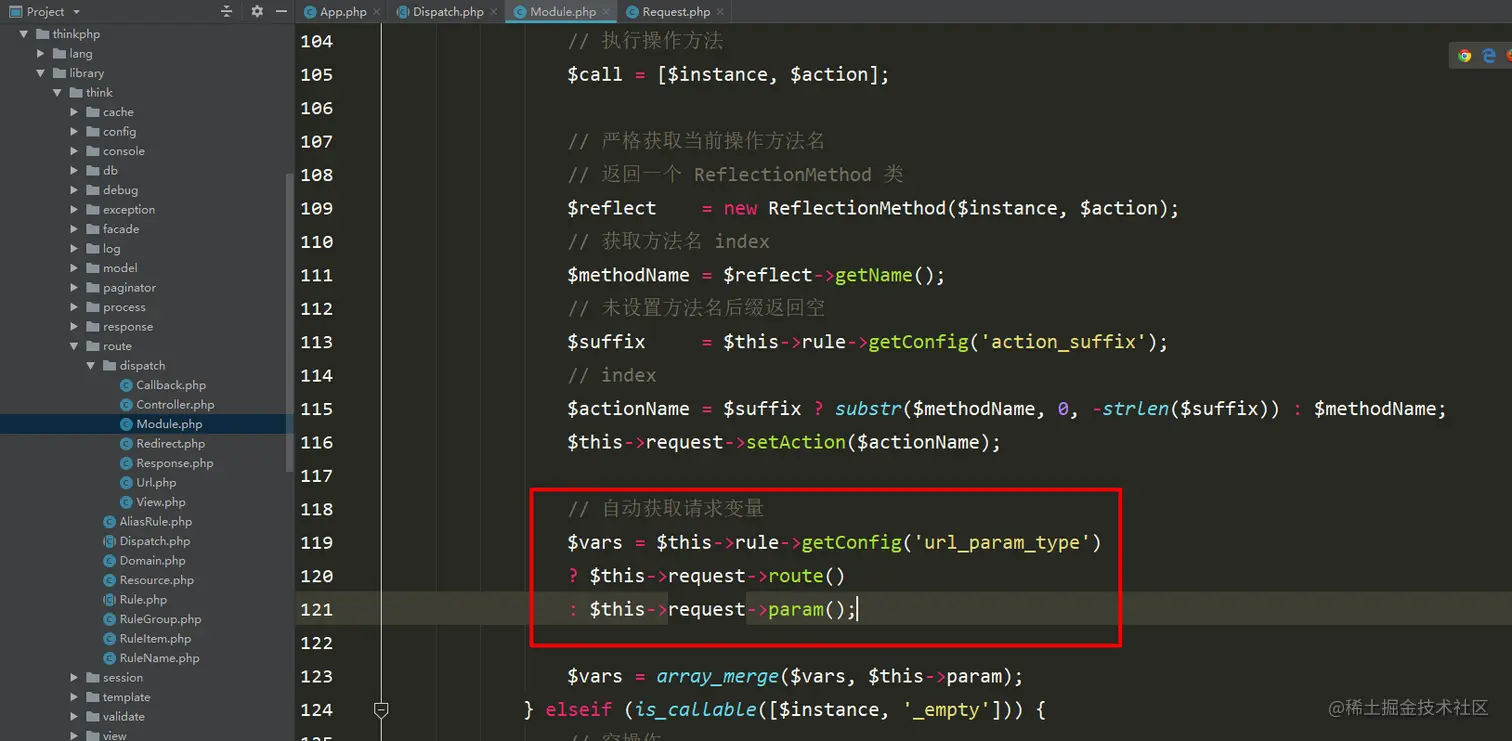1512x741 pixels.
Task: Click ReflectionMethod class name on line 109
Action: pyautogui.click(x=857, y=209)
